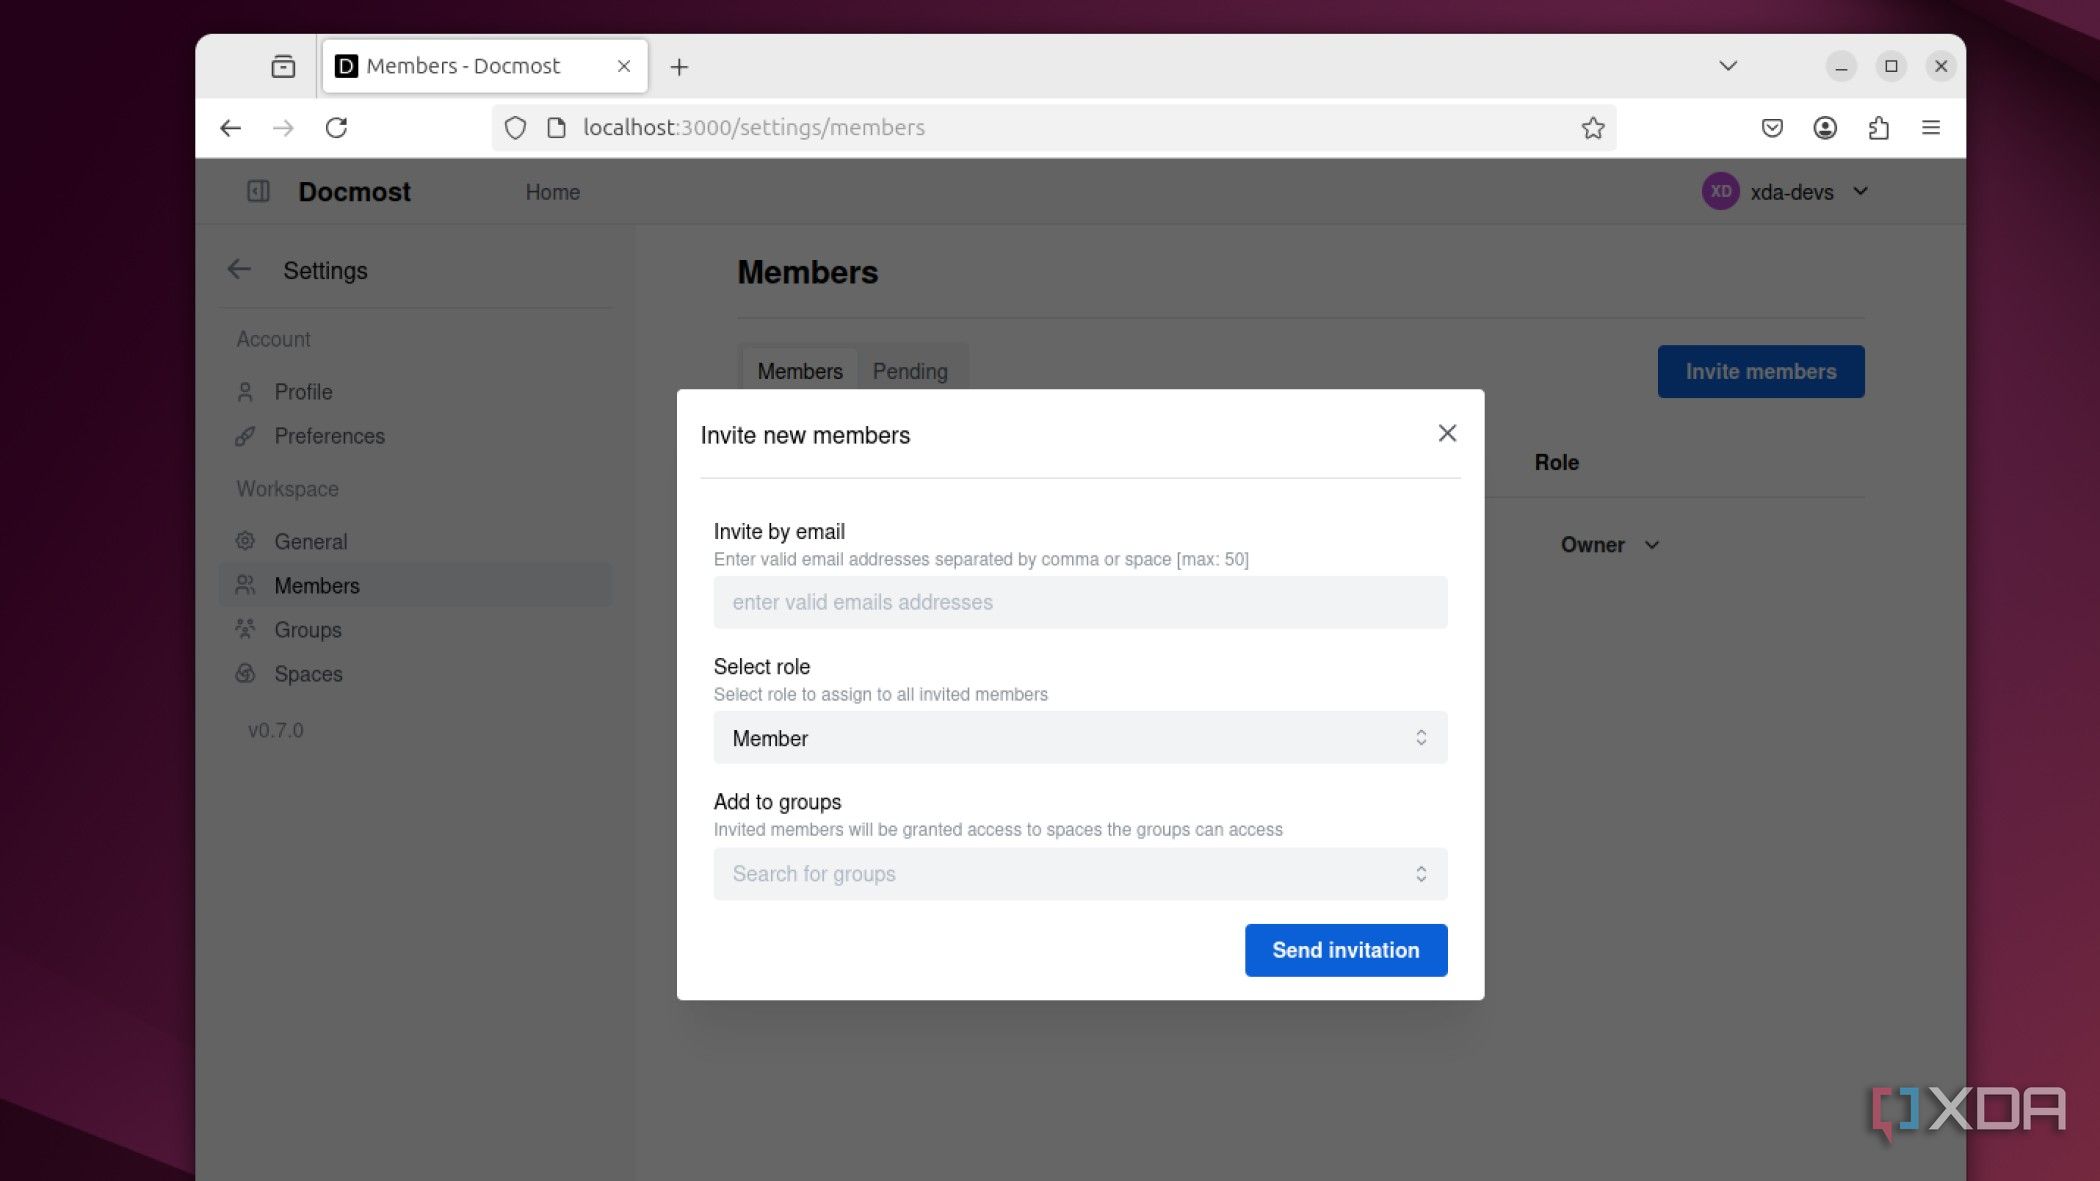Click the XD user avatar
The height and width of the screenshot is (1181, 2100).
[x=1720, y=191]
